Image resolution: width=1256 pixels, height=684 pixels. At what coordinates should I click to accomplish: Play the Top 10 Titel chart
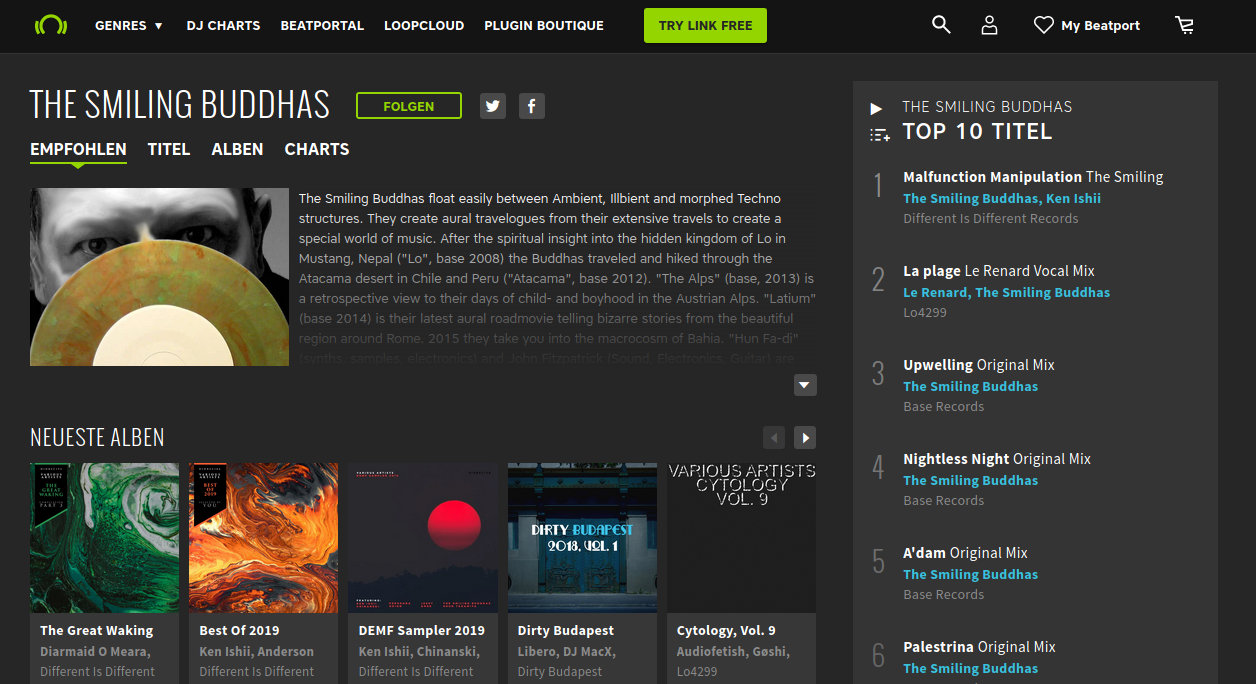coord(876,108)
